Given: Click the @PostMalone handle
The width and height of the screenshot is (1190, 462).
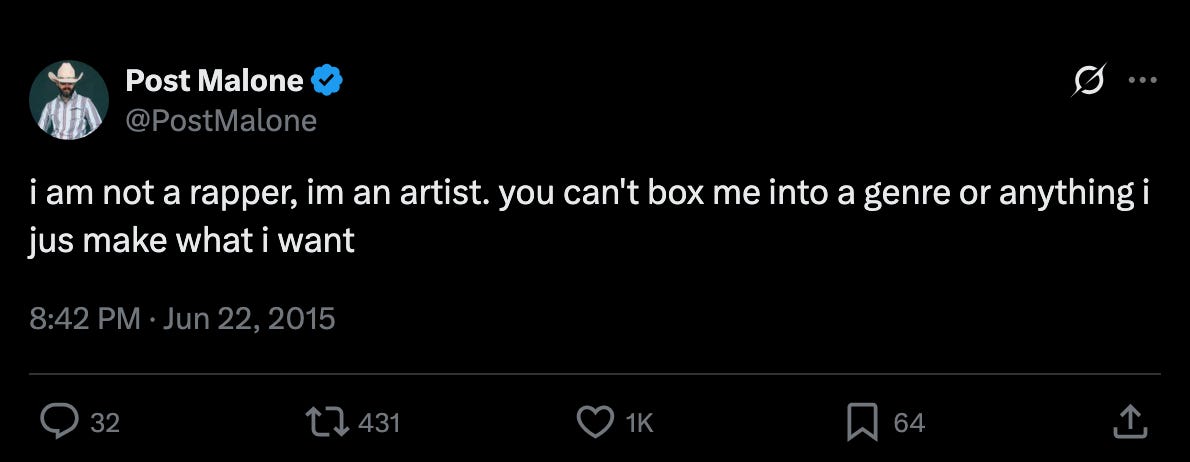Looking at the screenshot, I should 221,121.
